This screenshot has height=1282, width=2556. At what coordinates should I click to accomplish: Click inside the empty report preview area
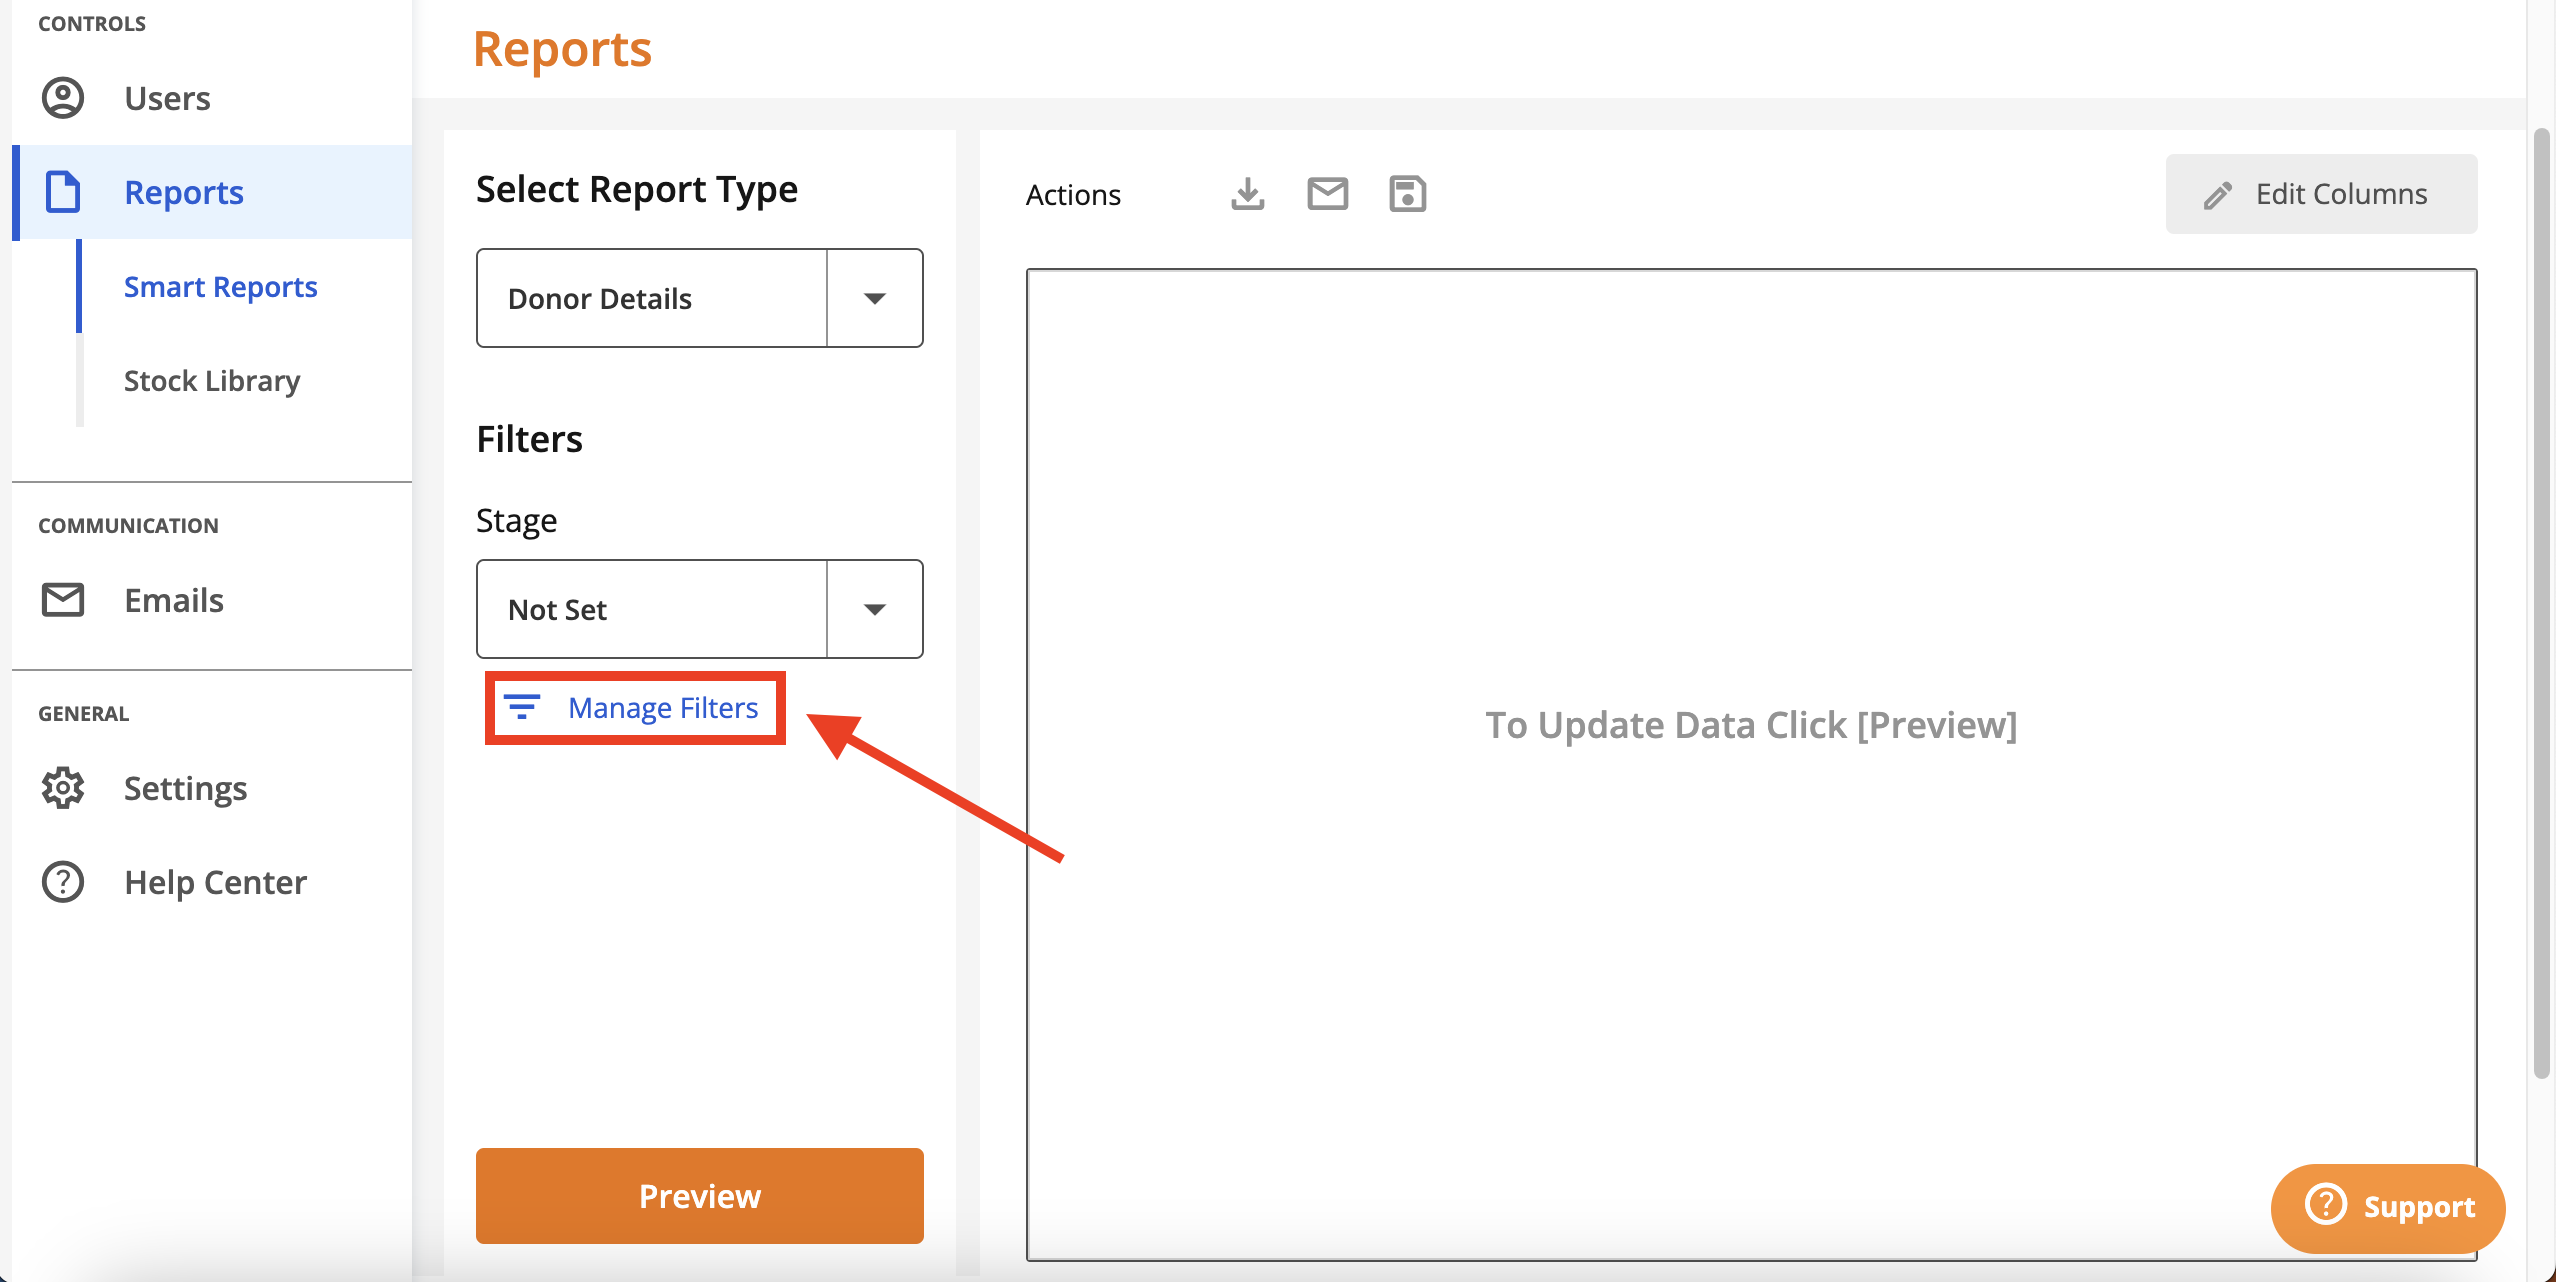click(1750, 725)
